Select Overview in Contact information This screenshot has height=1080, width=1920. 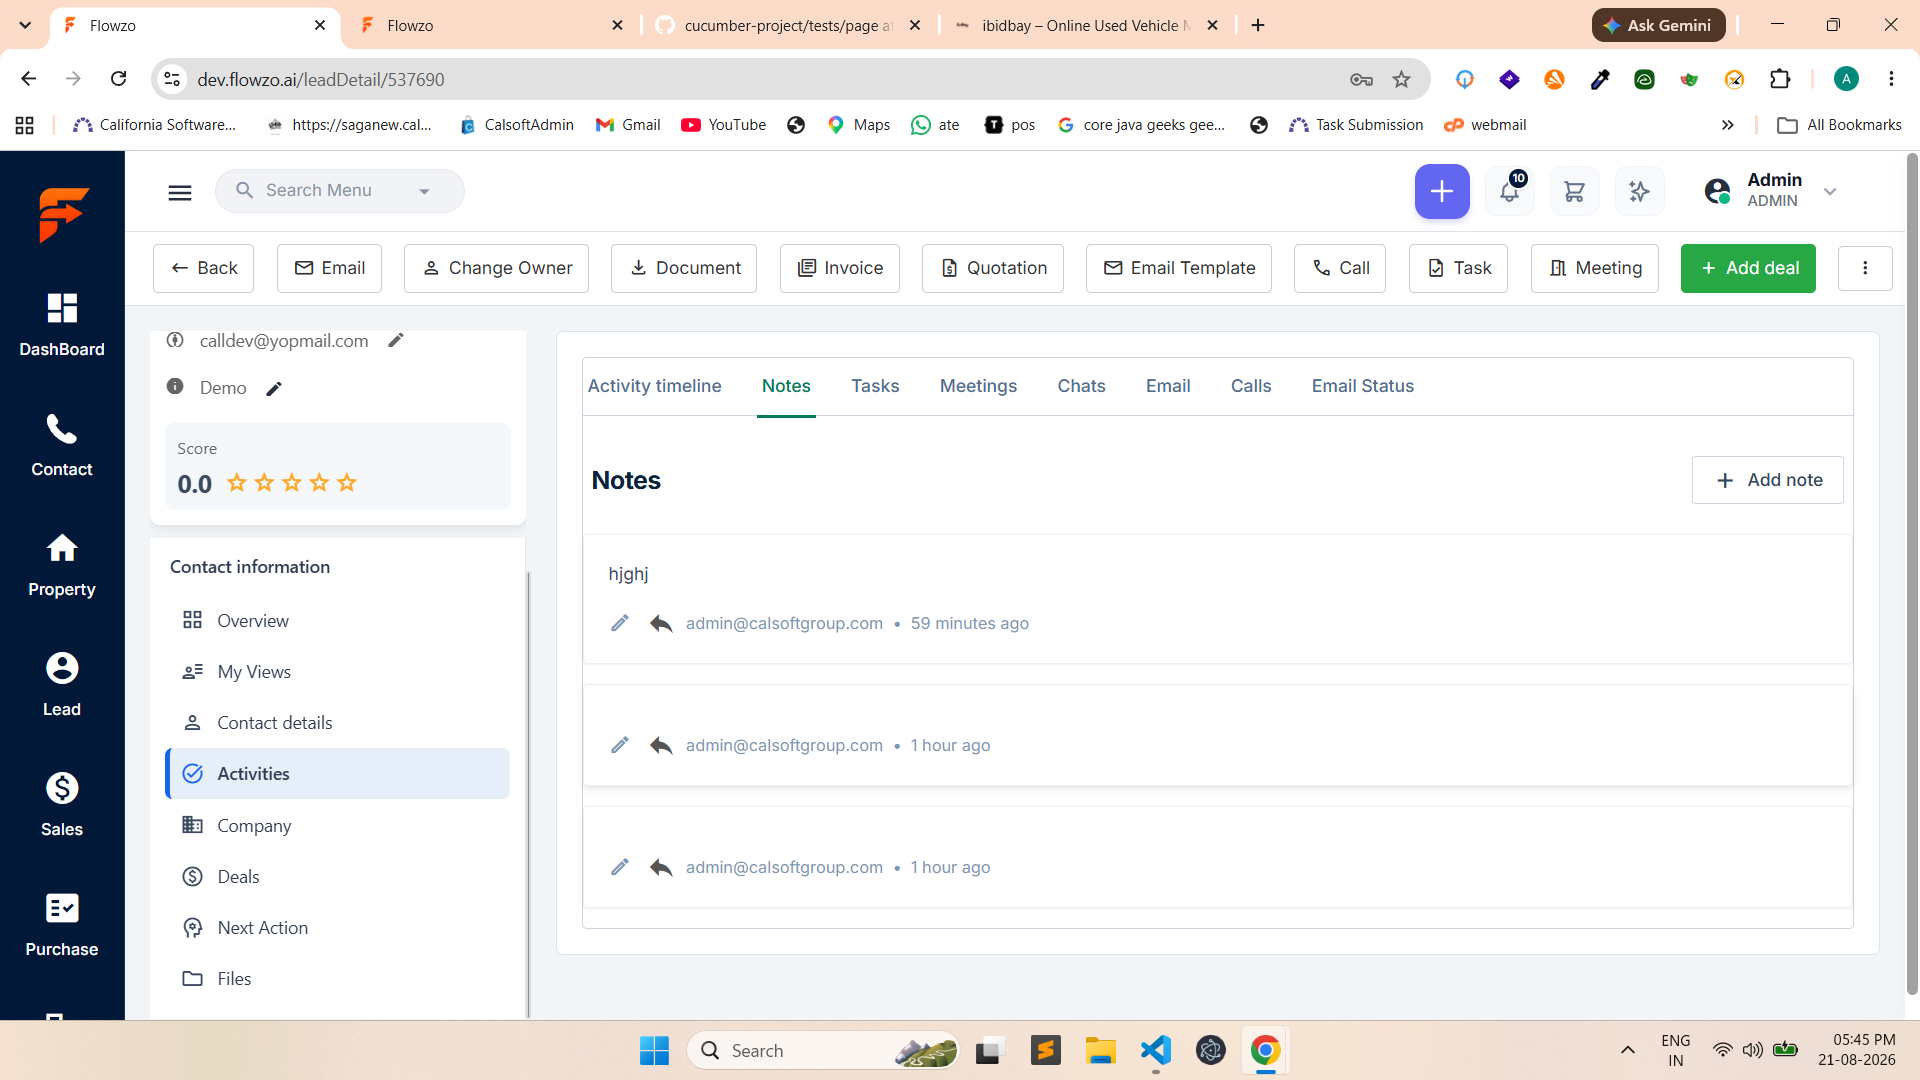pyautogui.click(x=337, y=621)
